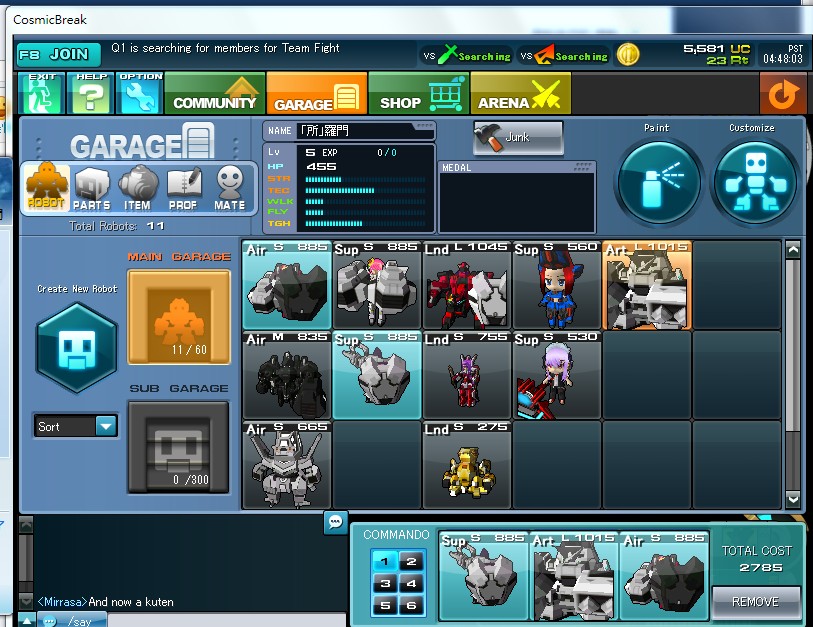Screen dimensions: 813x627
Task: Select Air S 885 robot in garage grid
Action: pos(287,285)
